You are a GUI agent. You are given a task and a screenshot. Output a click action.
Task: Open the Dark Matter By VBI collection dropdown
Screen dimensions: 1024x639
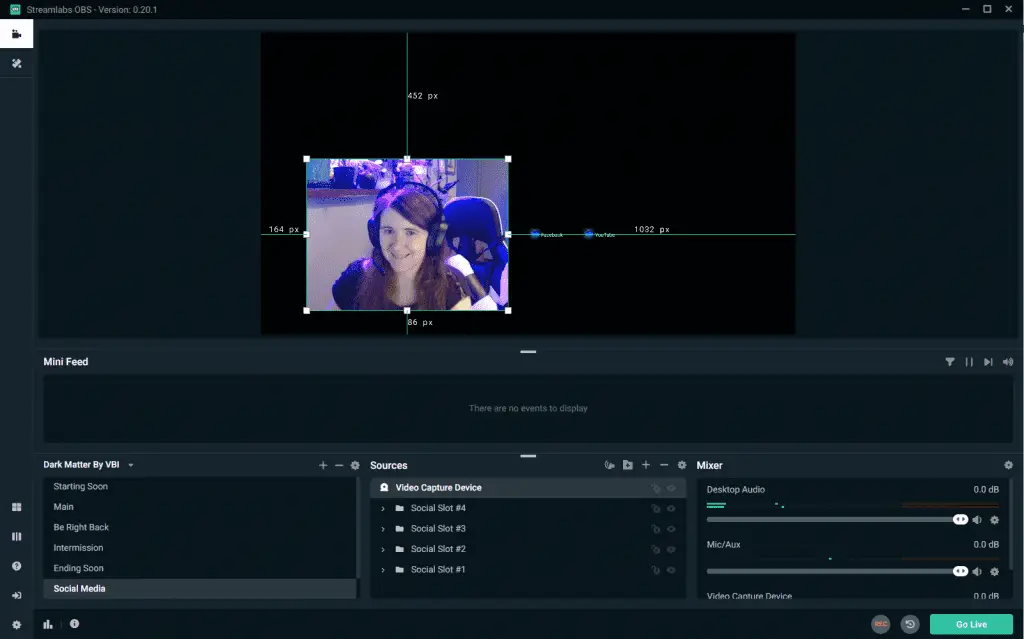131,465
